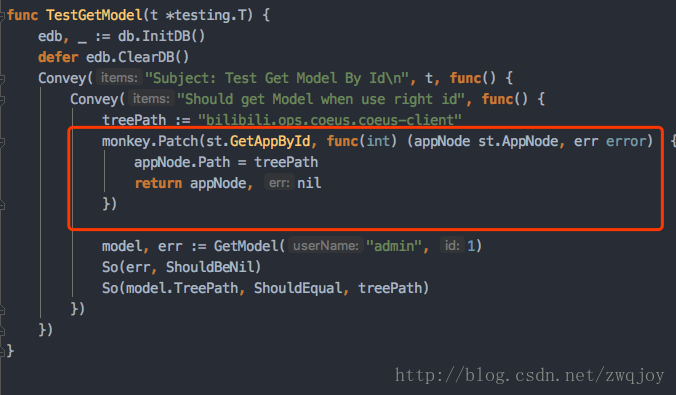Click model.TreePath in last So call
This screenshot has height=395, width=676.
pos(182,288)
